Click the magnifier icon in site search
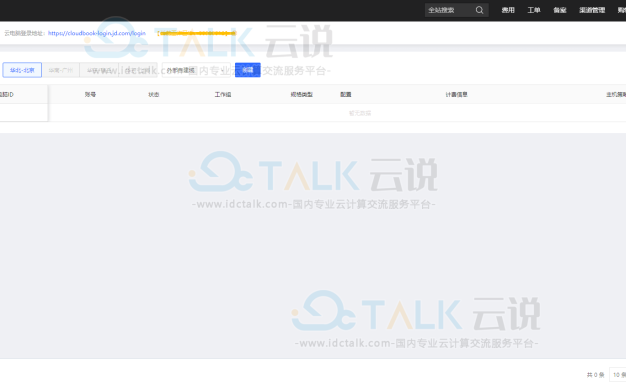 click(479, 10)
